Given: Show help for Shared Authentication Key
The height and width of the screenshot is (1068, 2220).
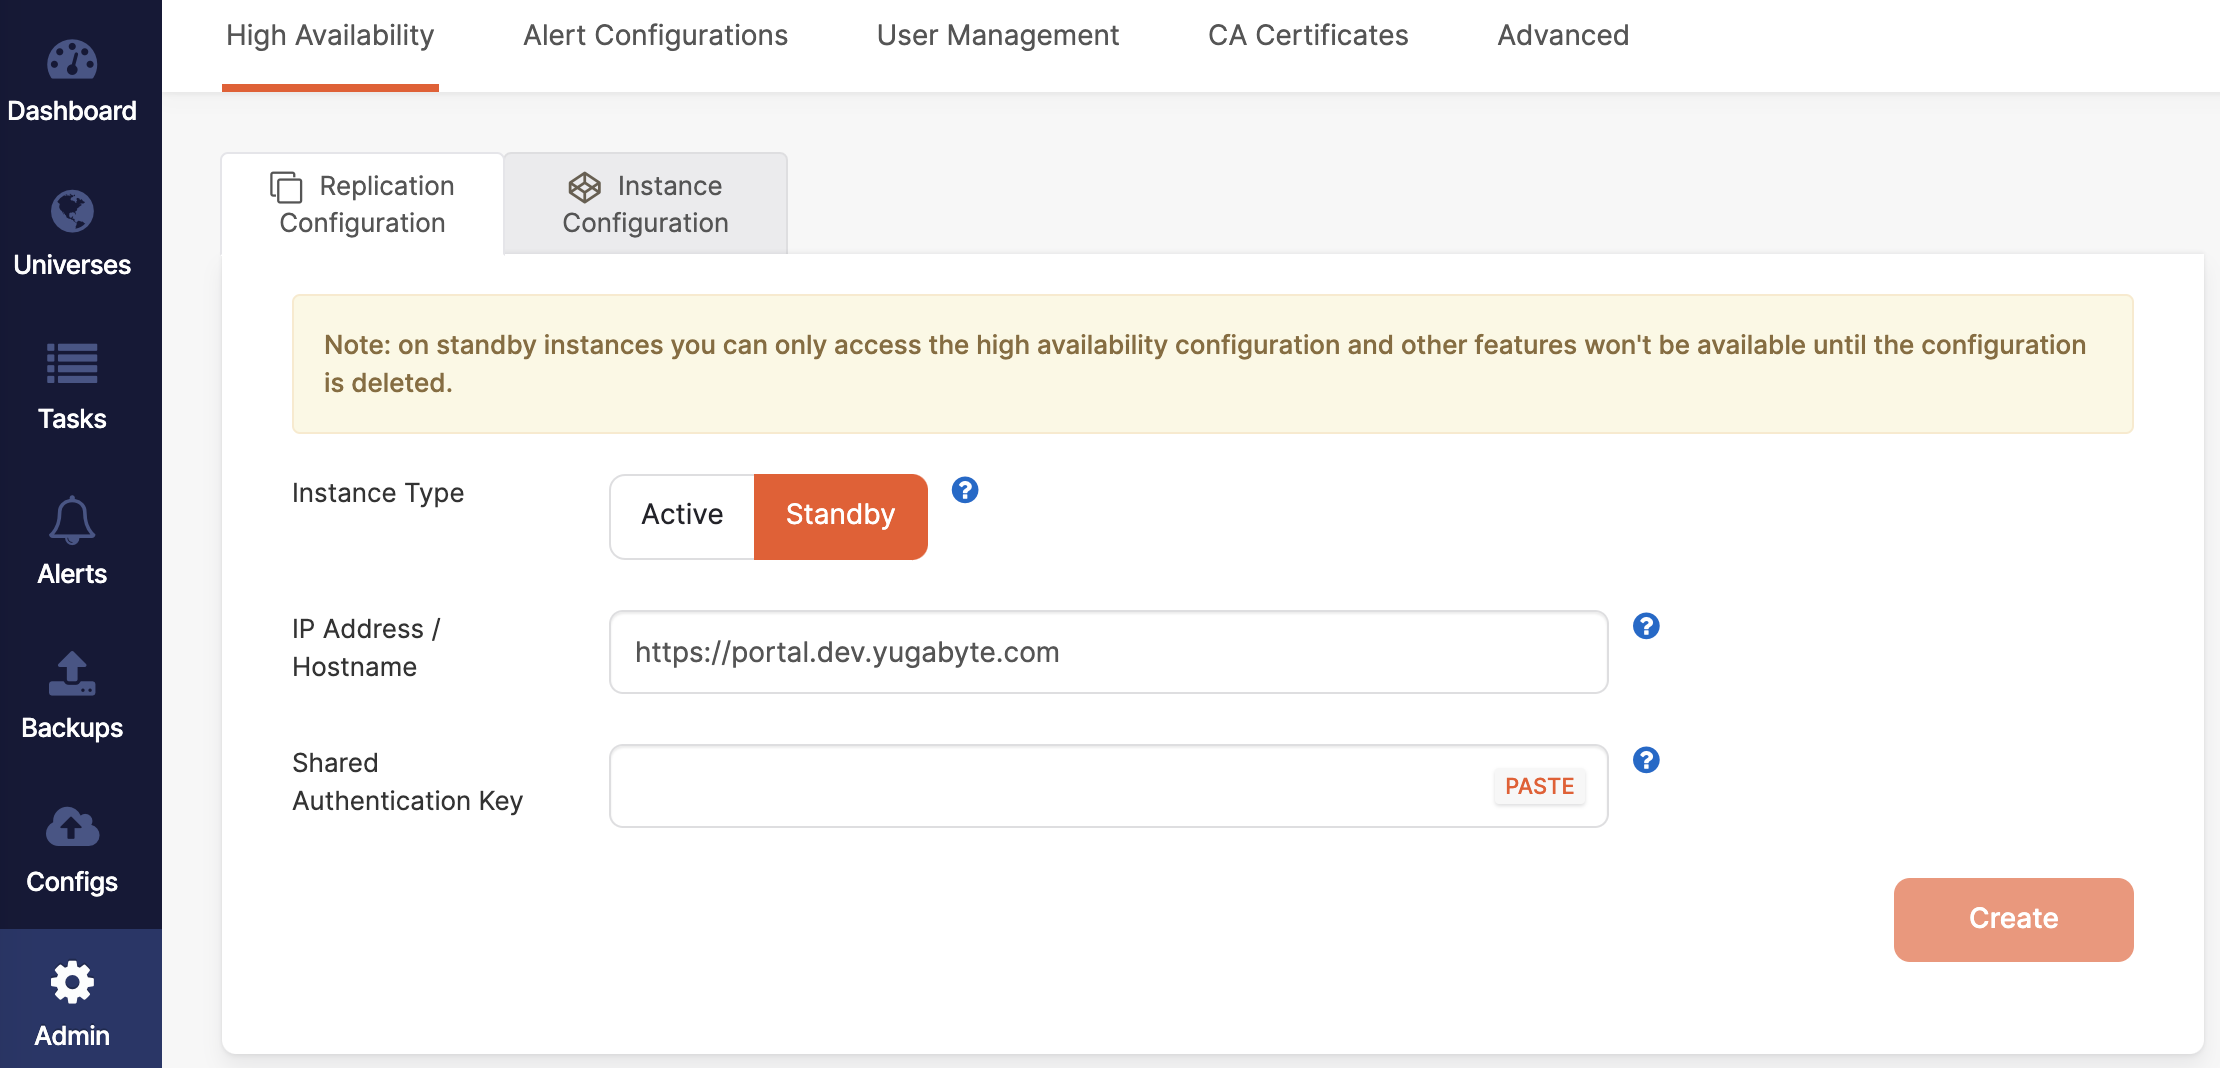Looking at the screenshot, I should pos(1646,760).
